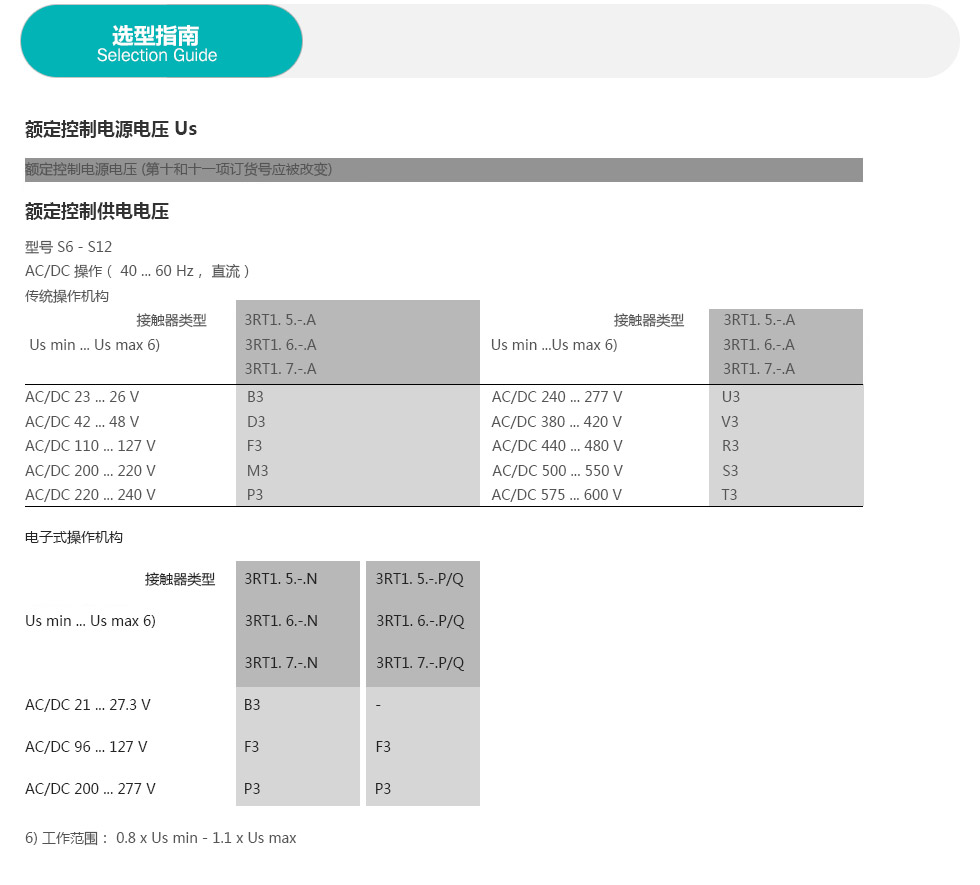Image resolution: width=980 pixels, height=885 pixels.
Task: Click the AC/DC 21 ... 27.3 V row label
Action: pos(88,705)
